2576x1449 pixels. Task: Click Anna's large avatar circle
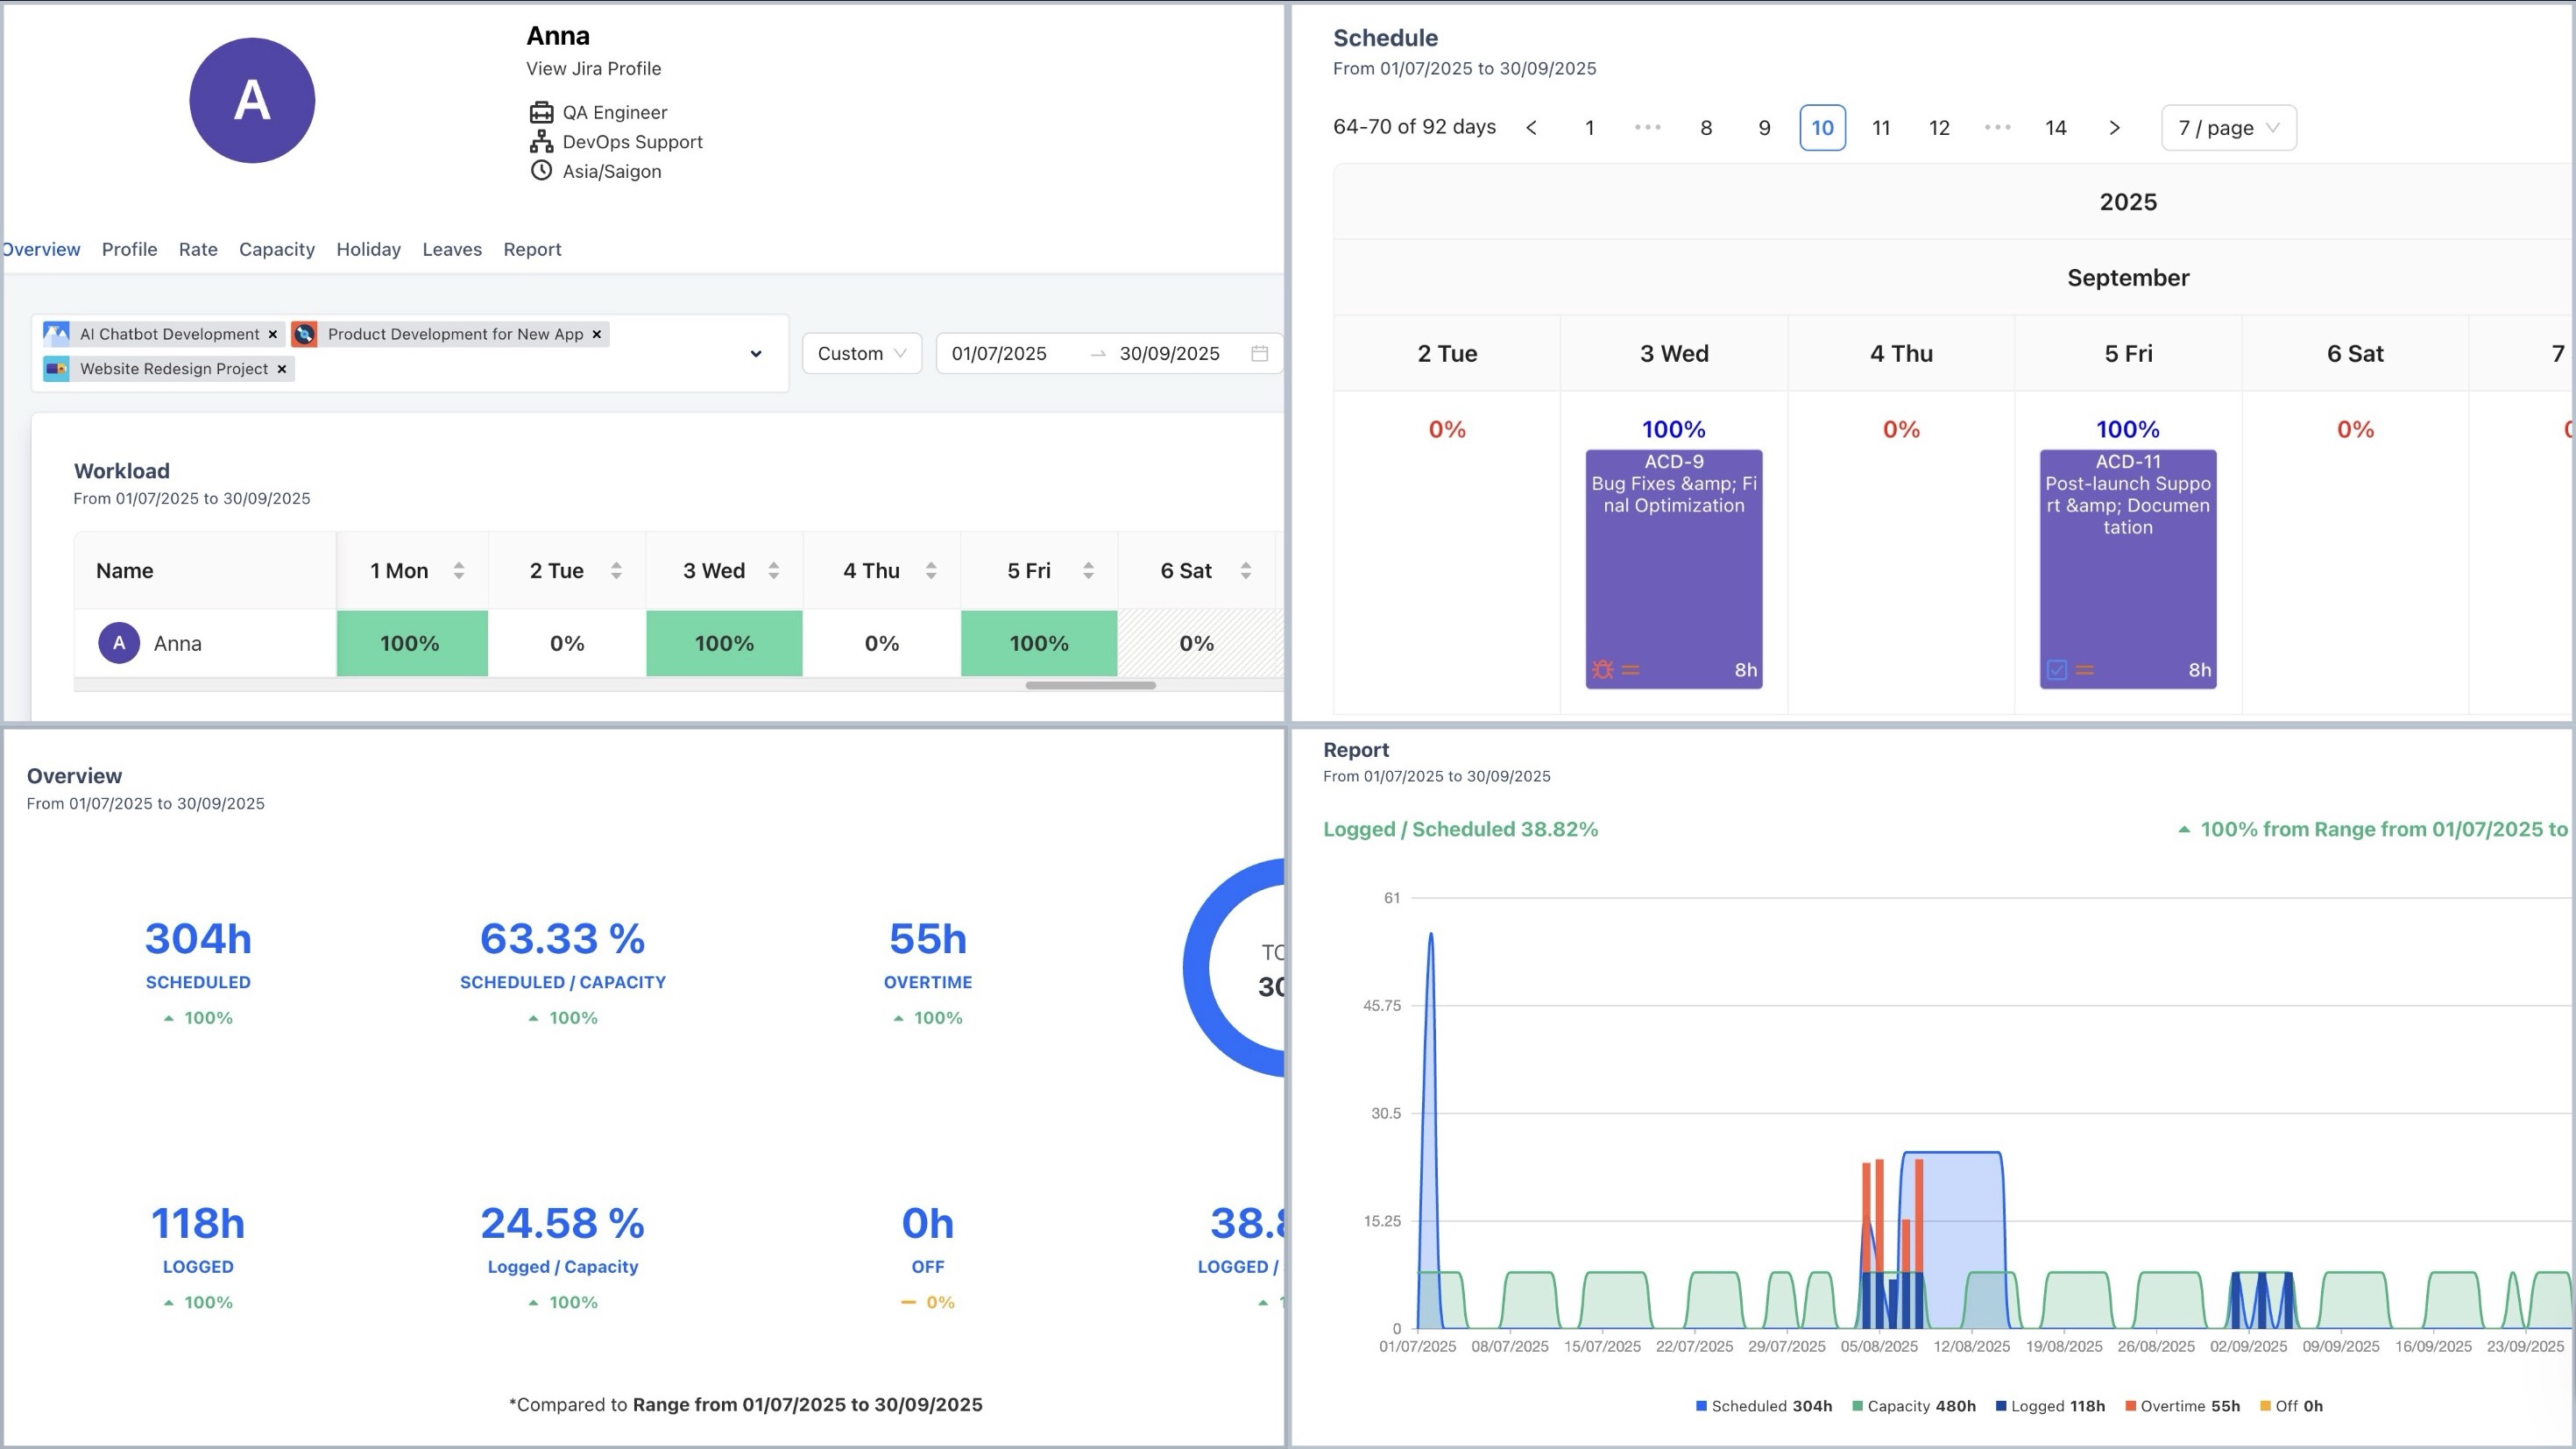point(252,101)
